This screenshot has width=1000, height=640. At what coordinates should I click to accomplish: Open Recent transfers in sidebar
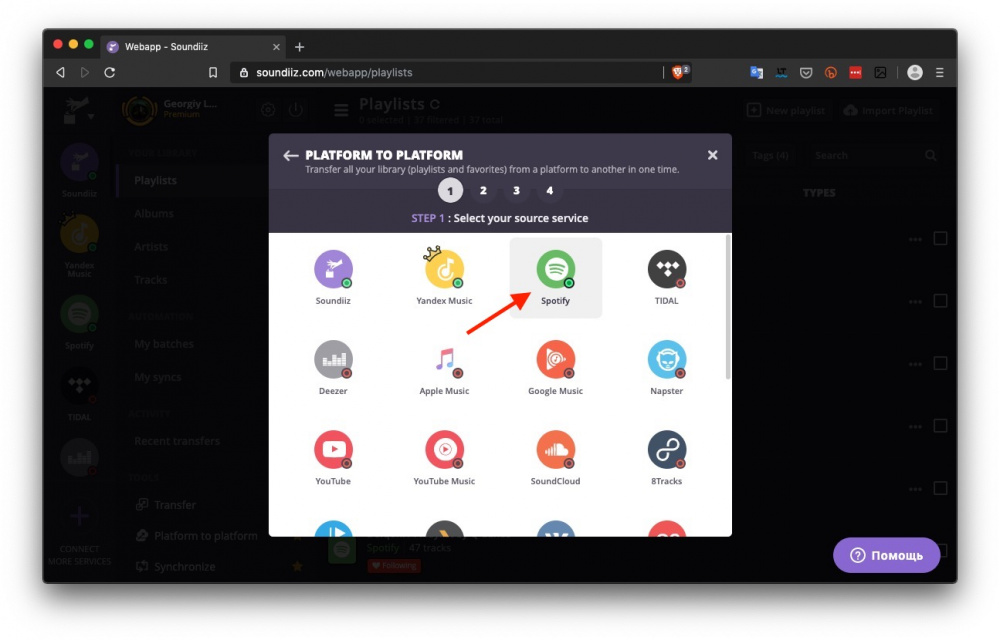click(177, 441)
